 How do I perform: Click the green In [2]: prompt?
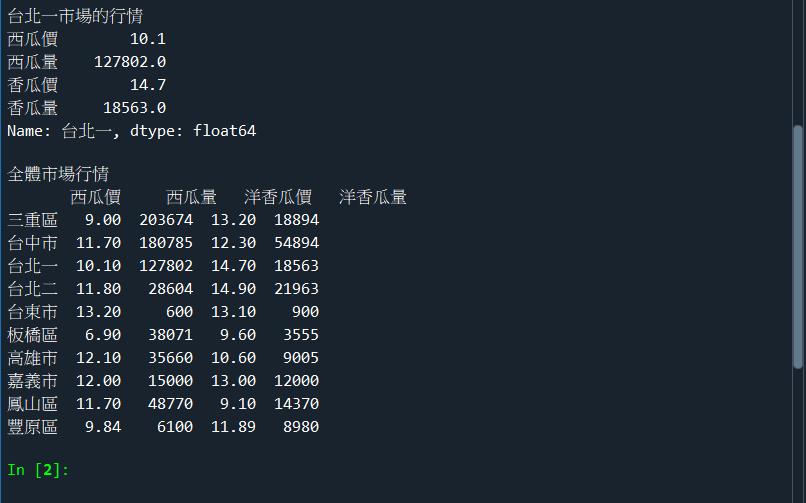(38, 470)
